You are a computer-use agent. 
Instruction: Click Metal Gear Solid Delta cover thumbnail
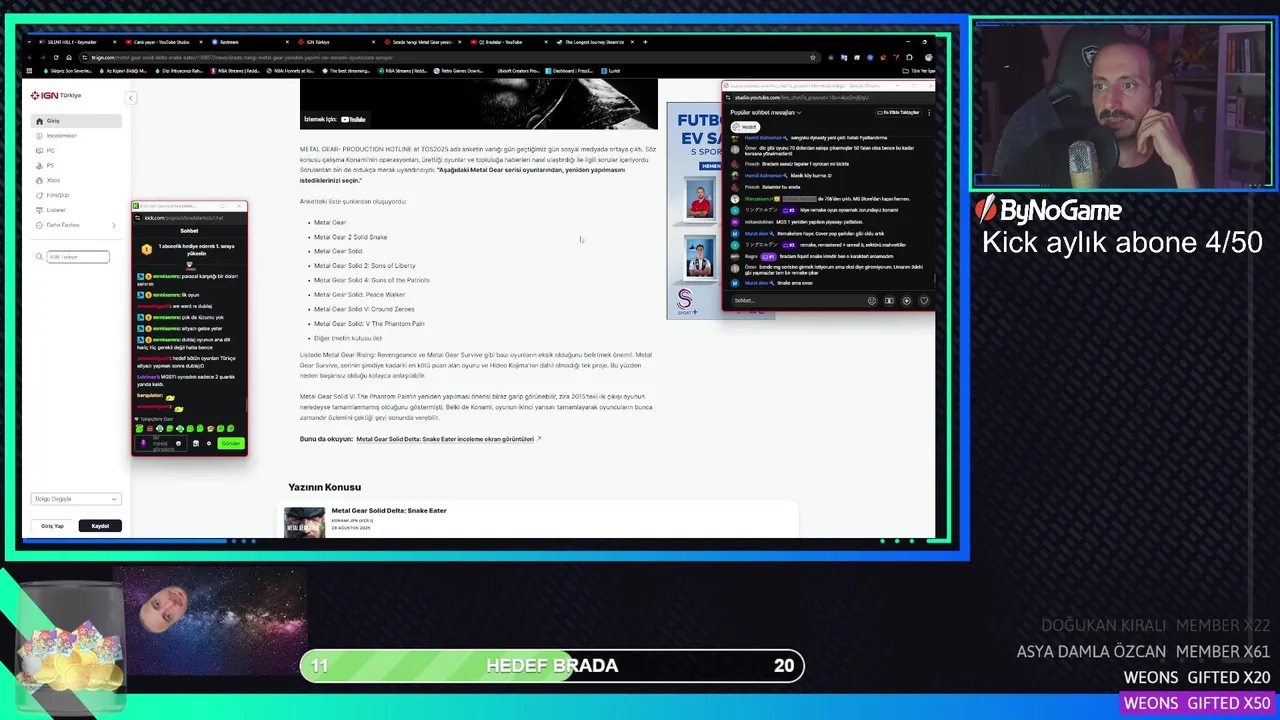(304, 522)
